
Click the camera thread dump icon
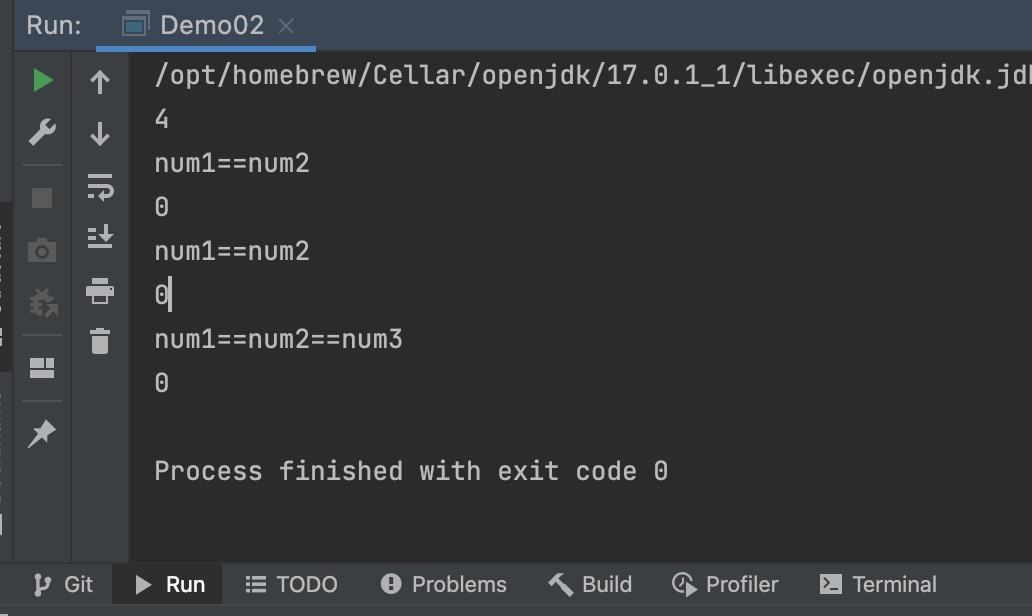42,250
